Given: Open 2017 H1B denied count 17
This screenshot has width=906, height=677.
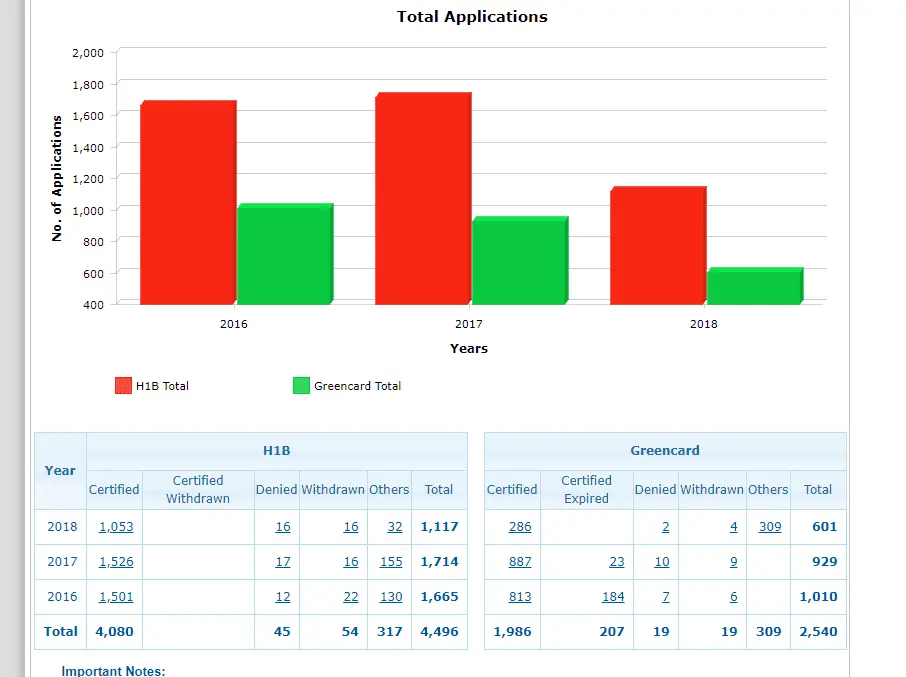Looking at the screenshot, I should pyautogui.click(x=283, y=562).
